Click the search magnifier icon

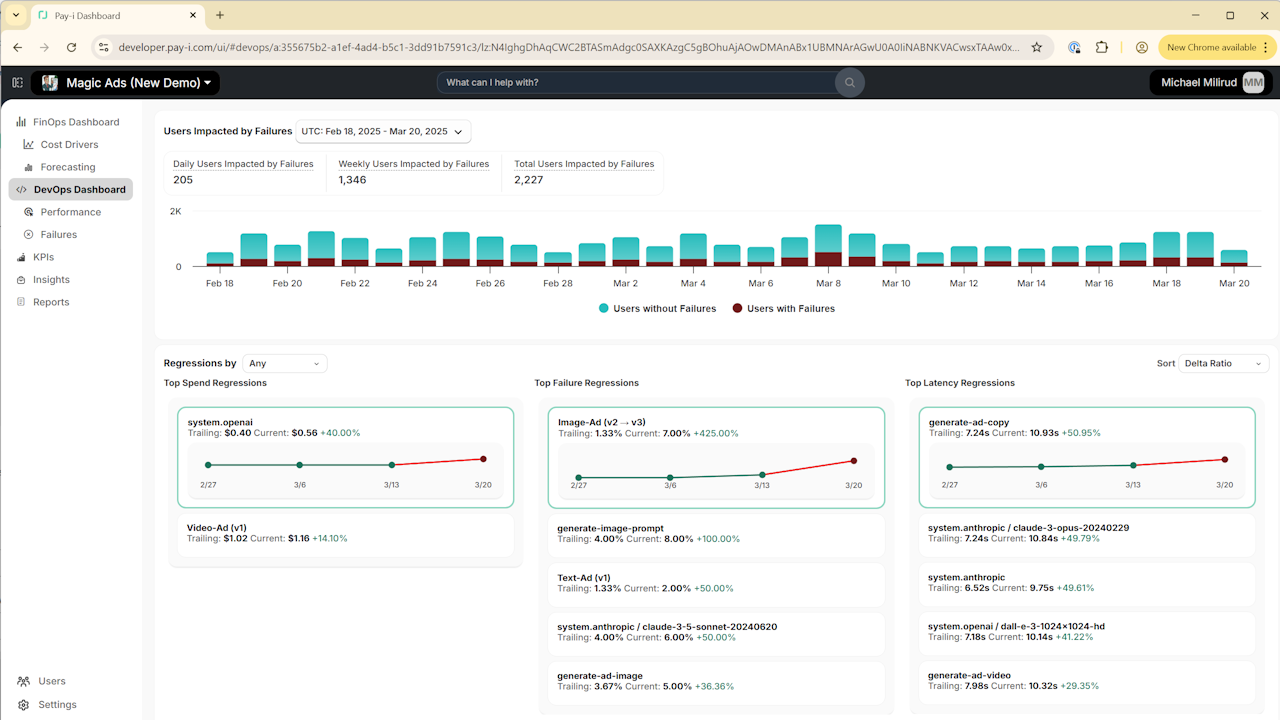tap(850, 82)
